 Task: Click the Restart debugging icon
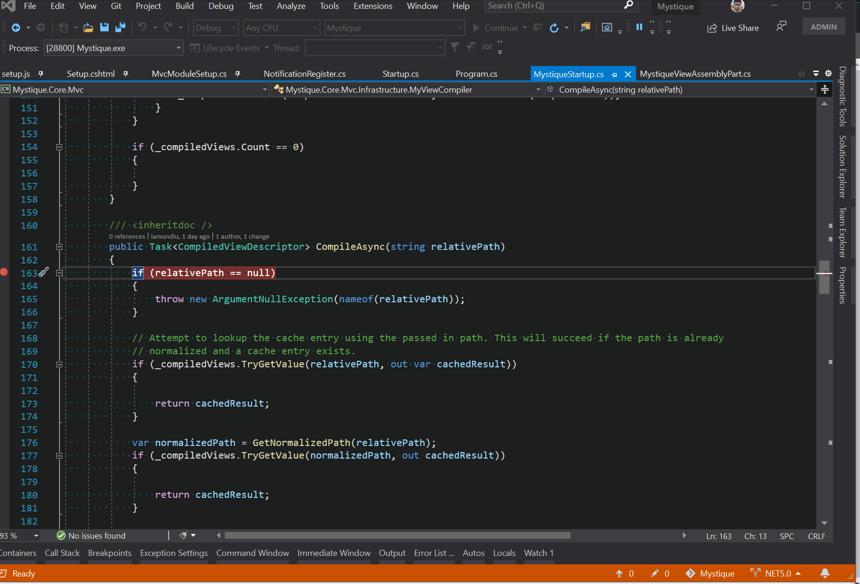[554, 28]
